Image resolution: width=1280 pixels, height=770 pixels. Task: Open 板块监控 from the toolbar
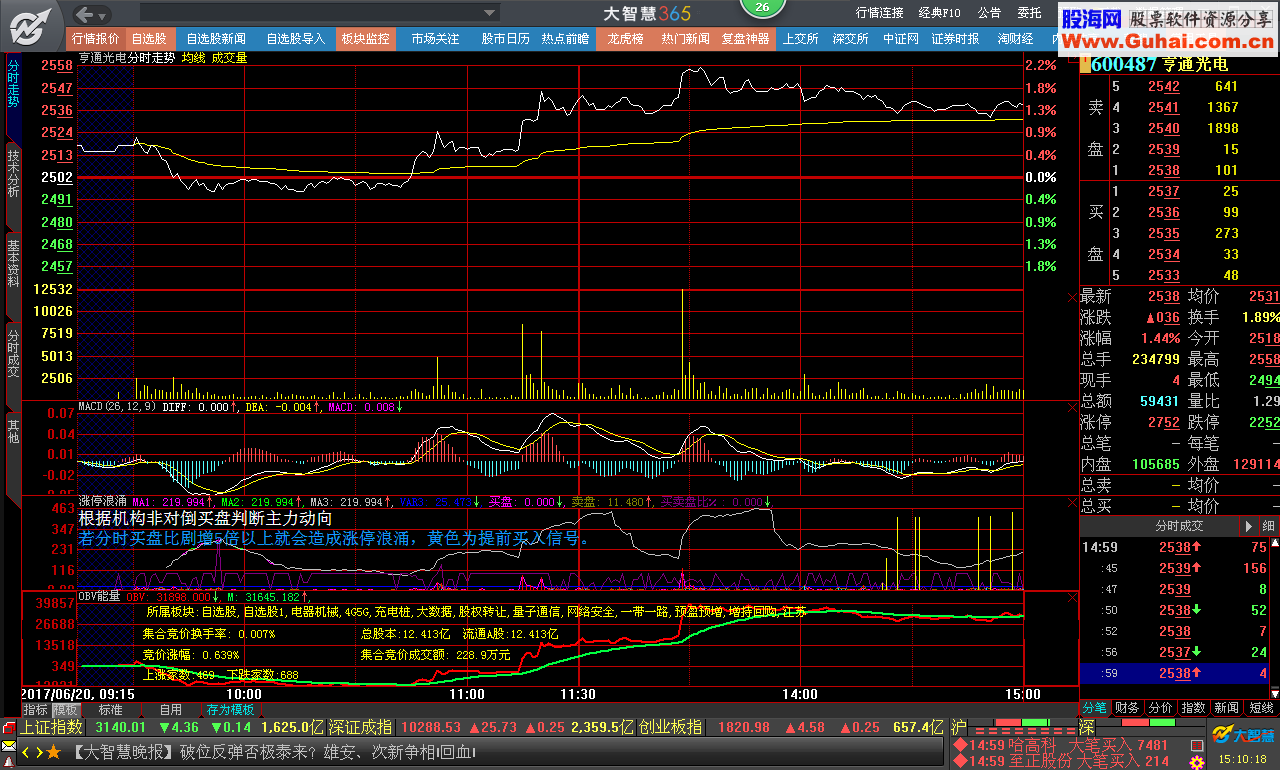coord(365,39)
